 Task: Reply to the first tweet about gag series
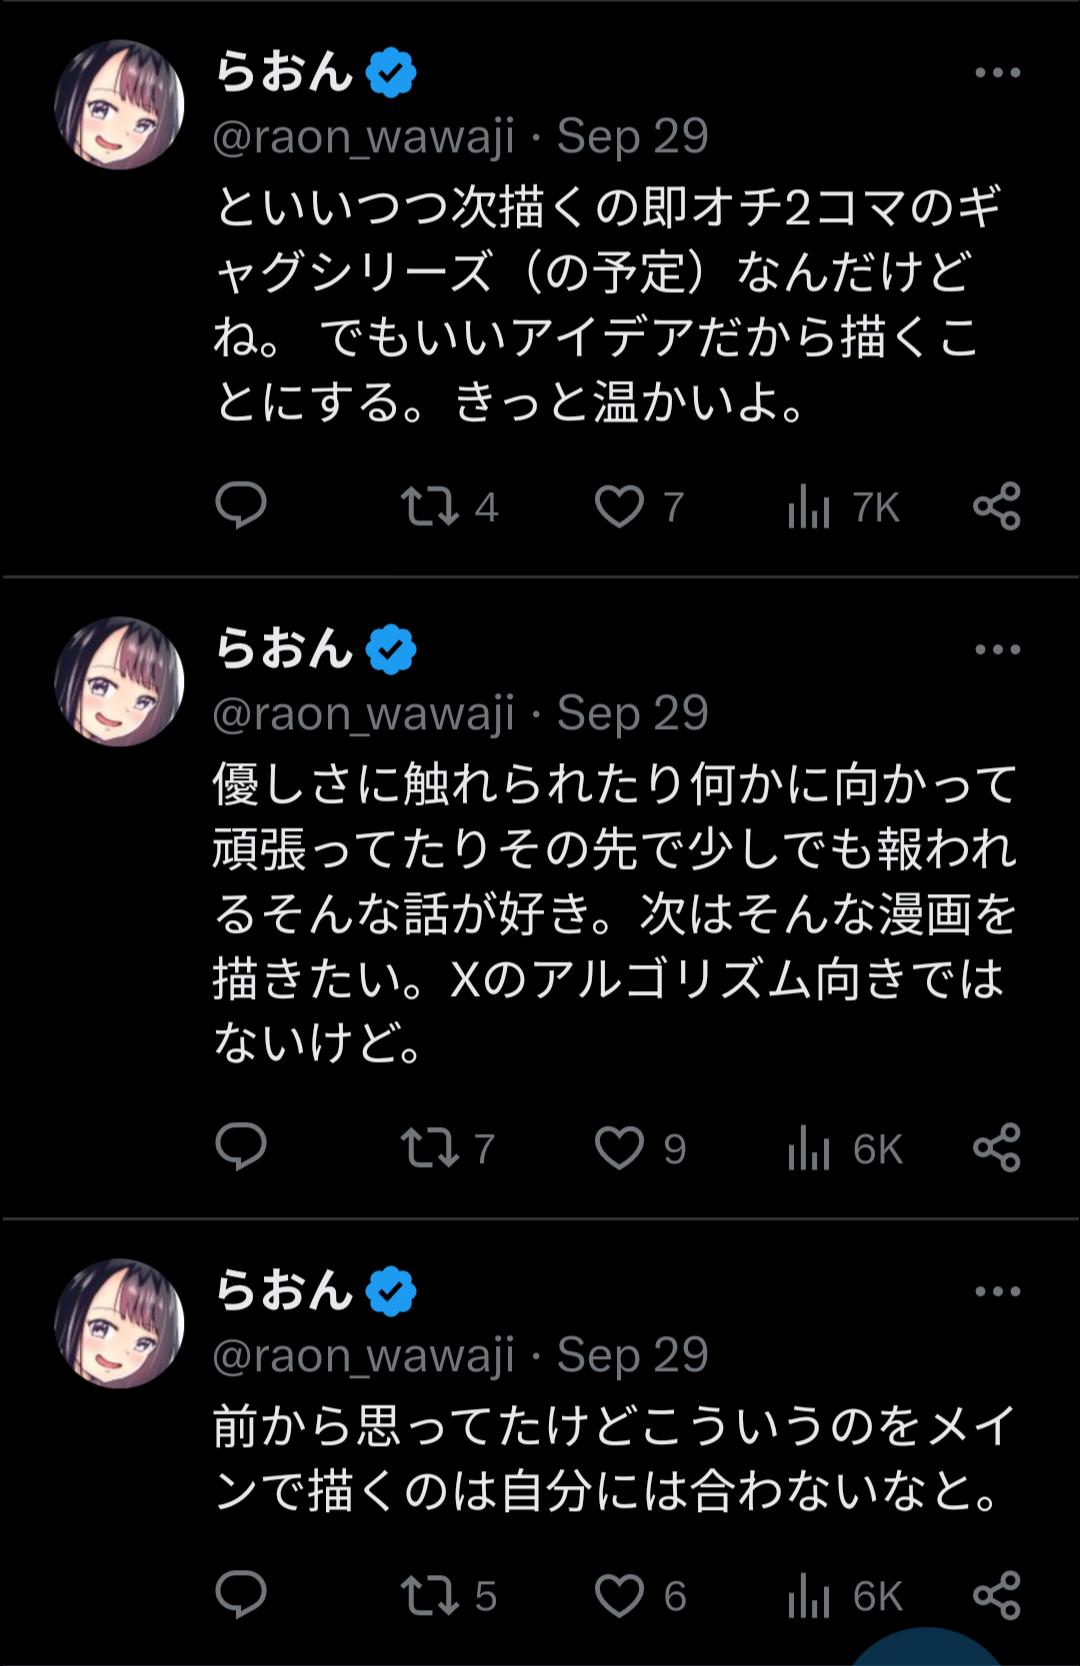point(241,506)
